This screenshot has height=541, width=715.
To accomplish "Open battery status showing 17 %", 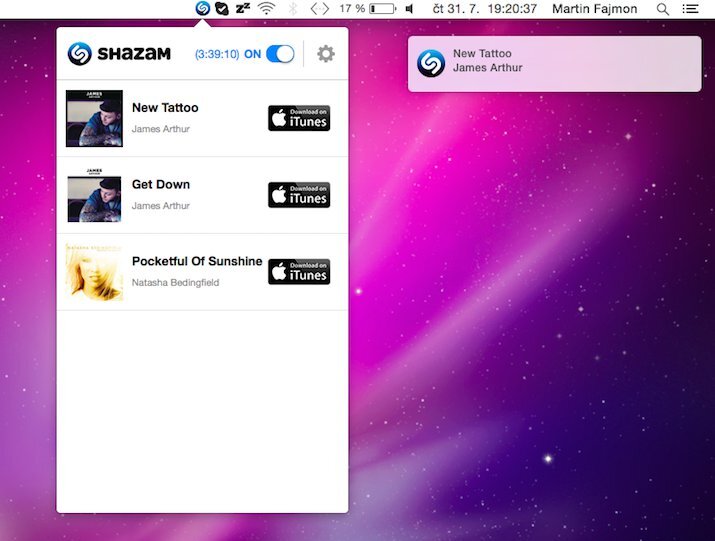I will [368, 8].
